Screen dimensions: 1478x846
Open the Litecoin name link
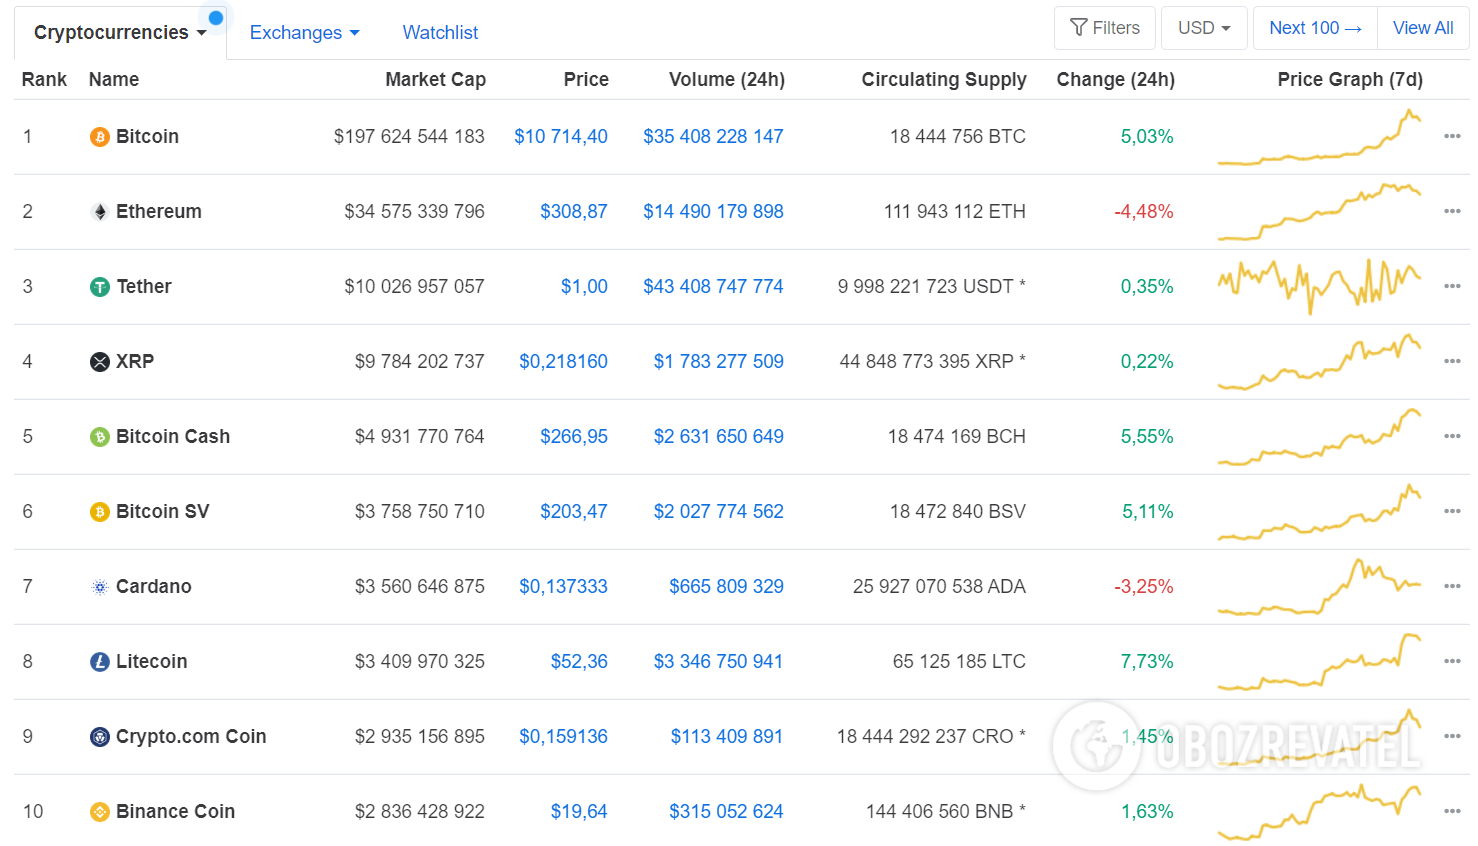pyautogui.click(x=151, y=661)
